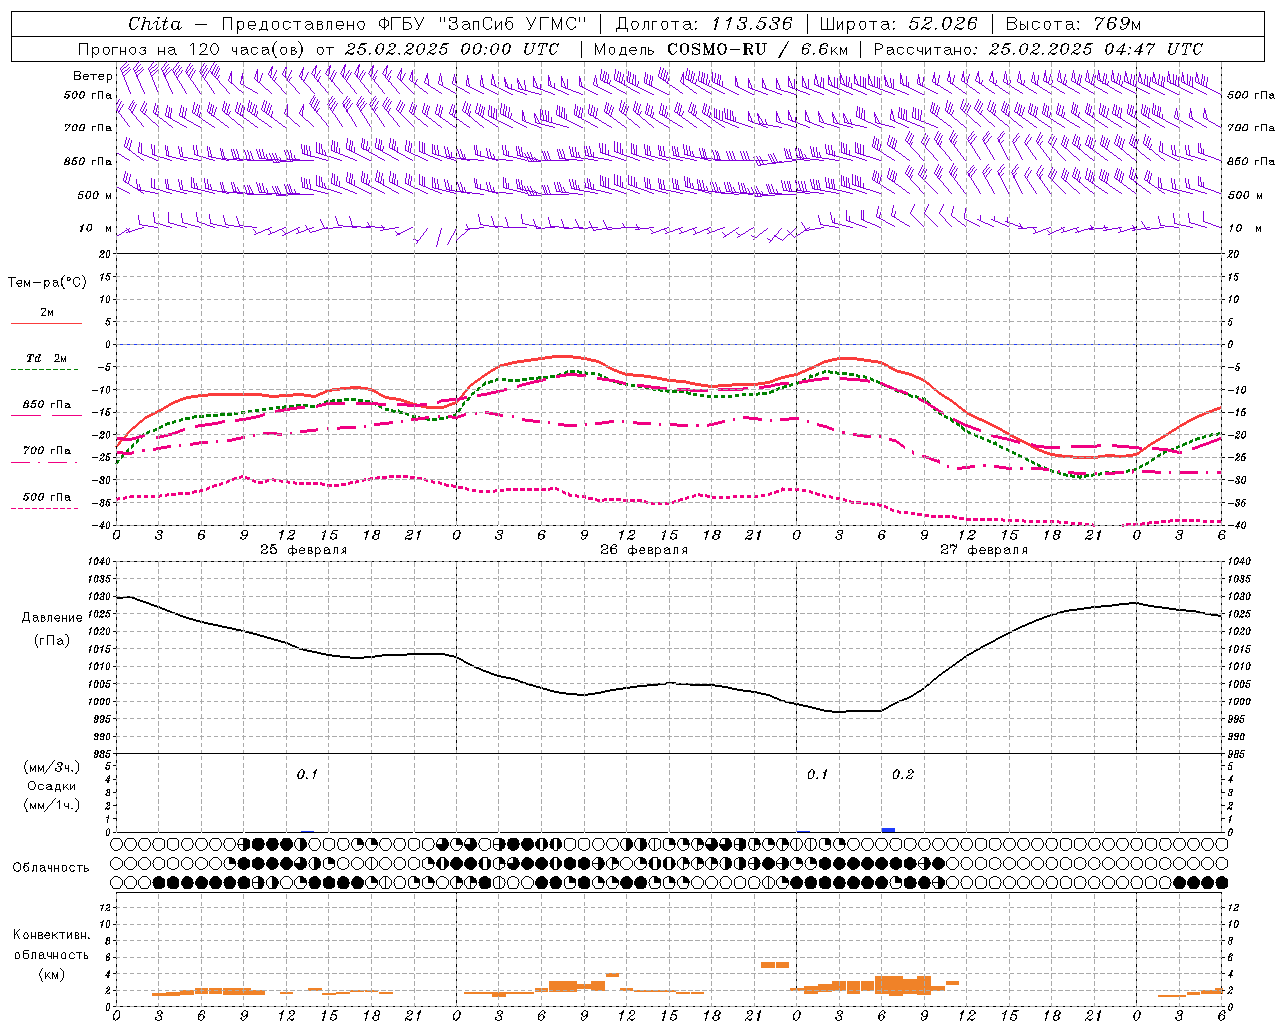The width and height of the screenshot is (1280, 1024).
Task: Click the orange convective bar at 5 km height
Action: (x=775, y=965)
